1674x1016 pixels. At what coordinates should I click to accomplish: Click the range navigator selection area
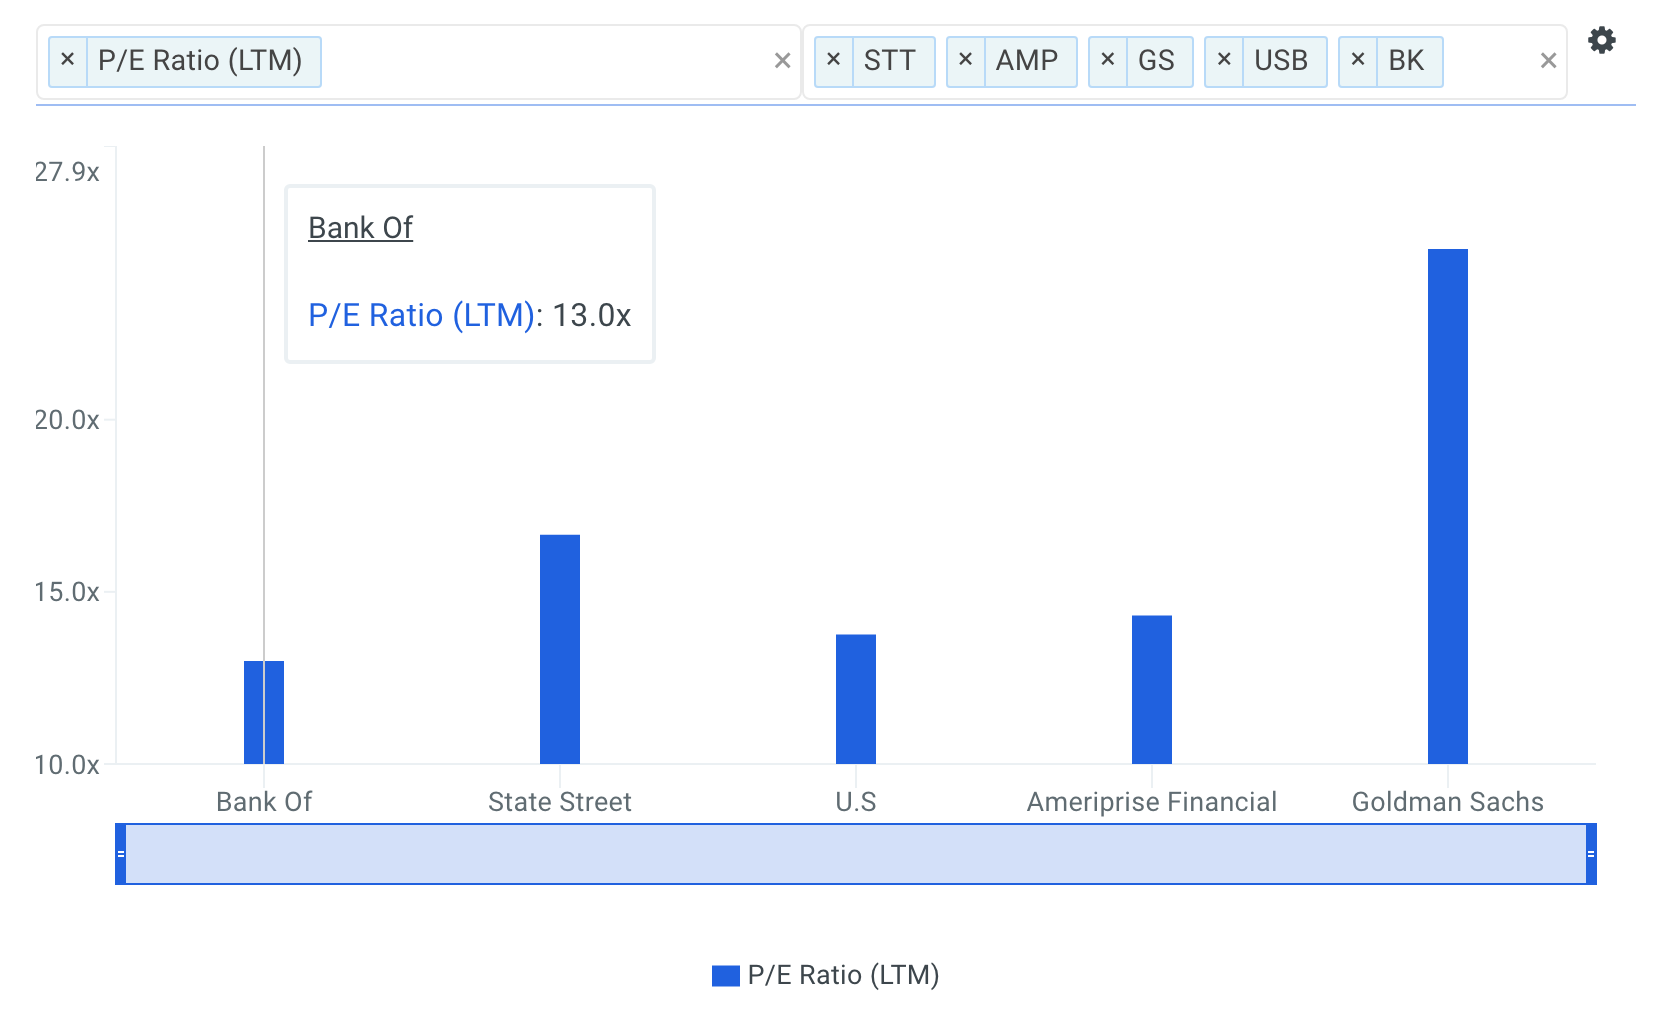856,854
